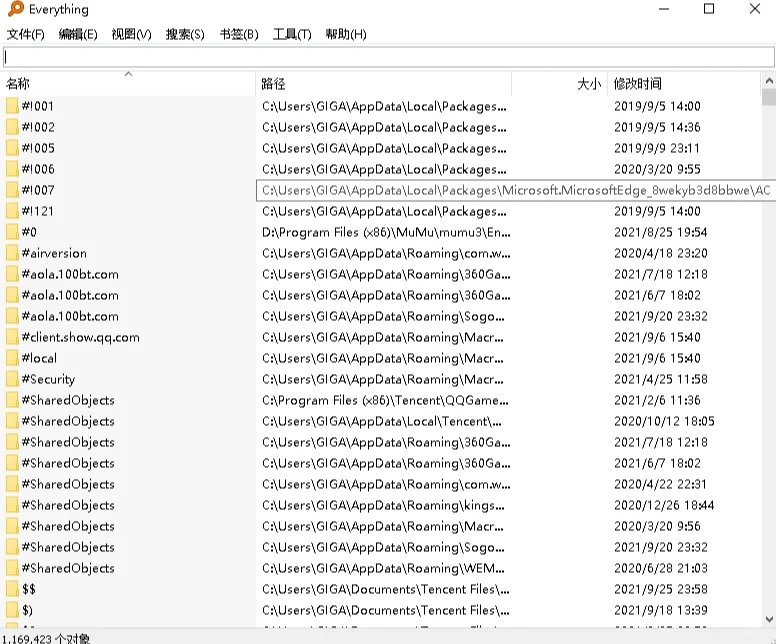Viewport: 776px width, 644px height.
Task: Select the #0 folder icon
Action: [12, 232]
